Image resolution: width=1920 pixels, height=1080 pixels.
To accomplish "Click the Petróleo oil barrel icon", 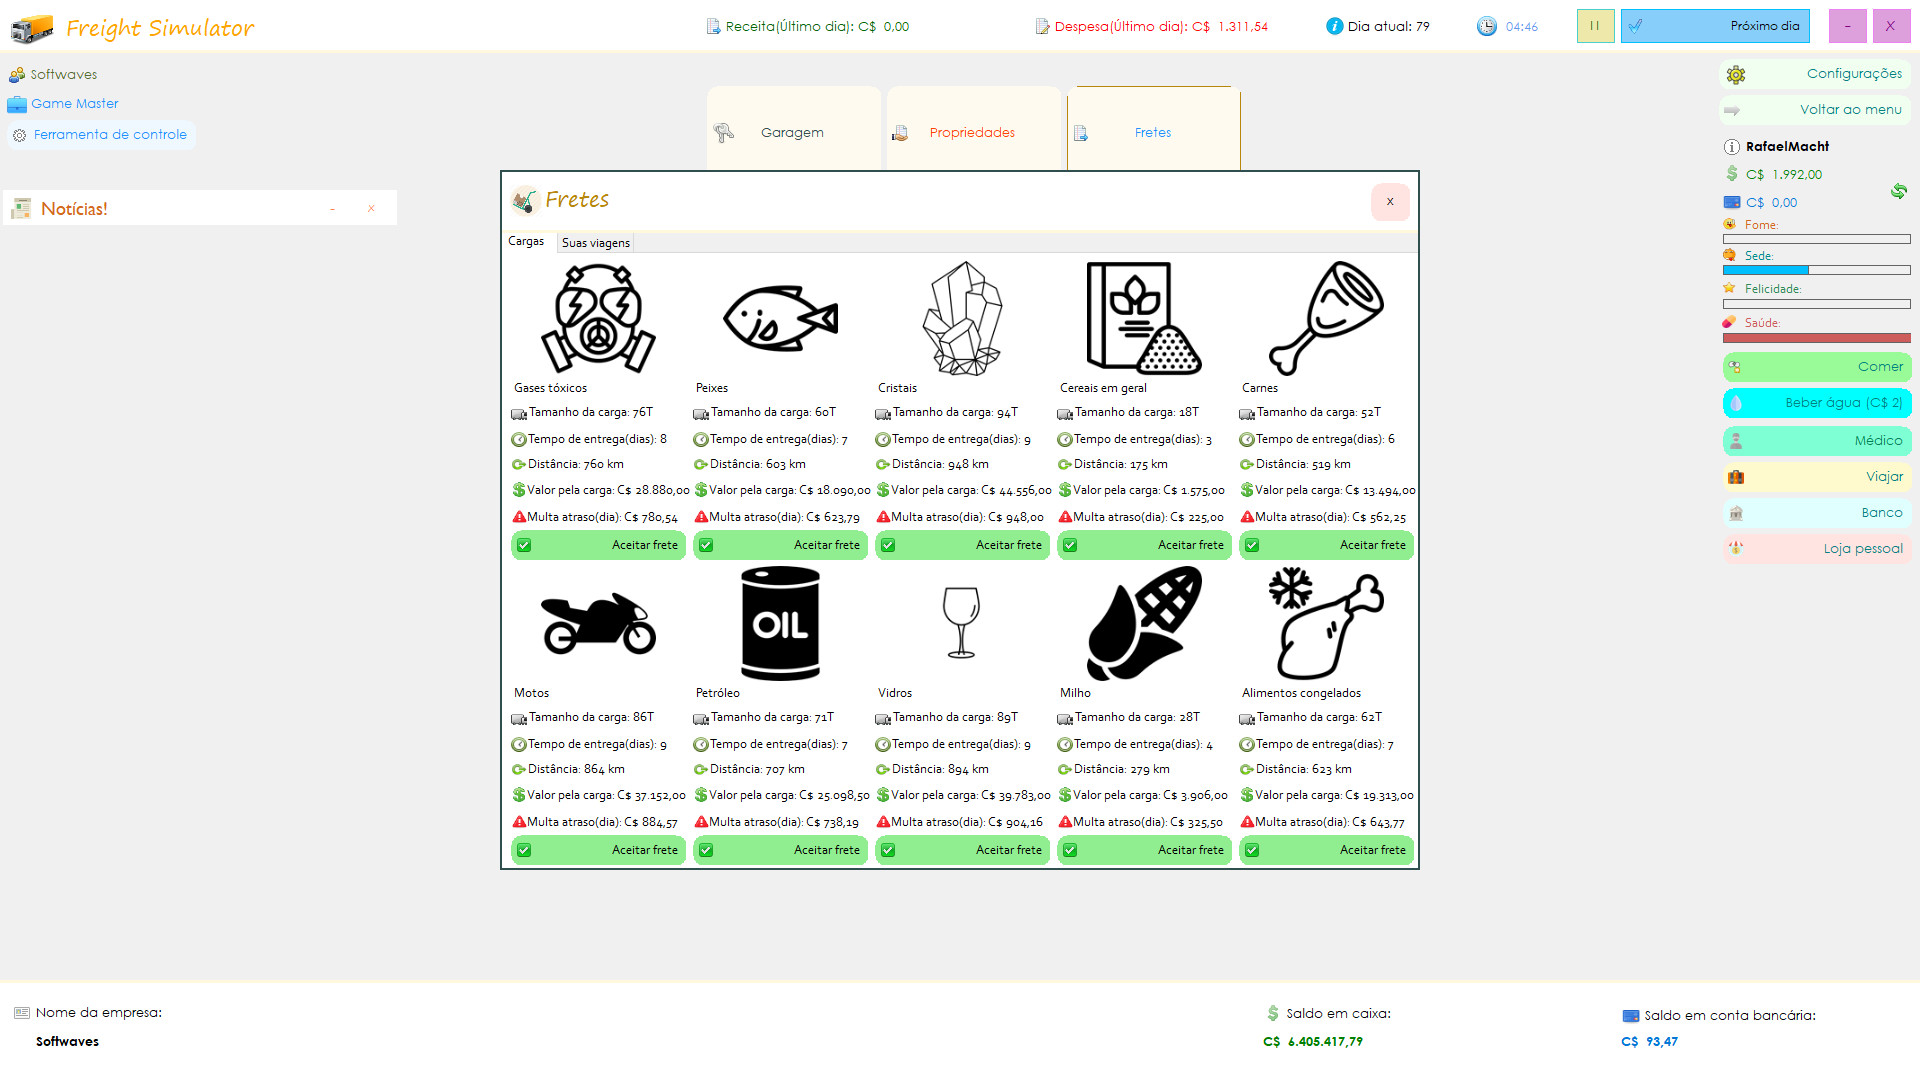I will point(780,624).
